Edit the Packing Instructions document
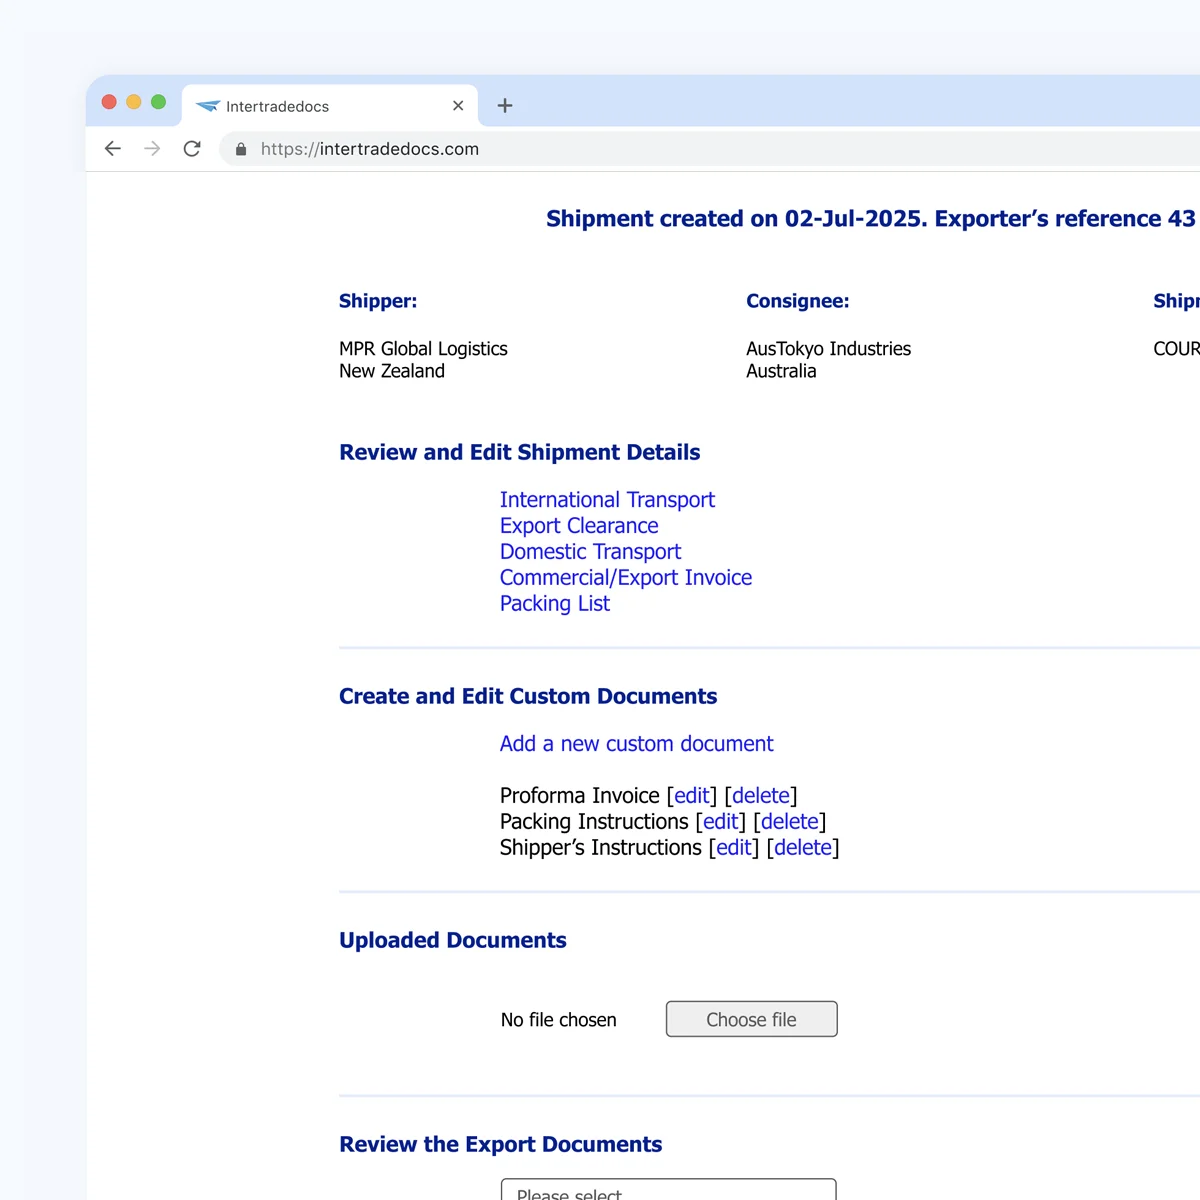Image resolution: width=1200 pixels, height=1200 pixels. pos(721,822)
